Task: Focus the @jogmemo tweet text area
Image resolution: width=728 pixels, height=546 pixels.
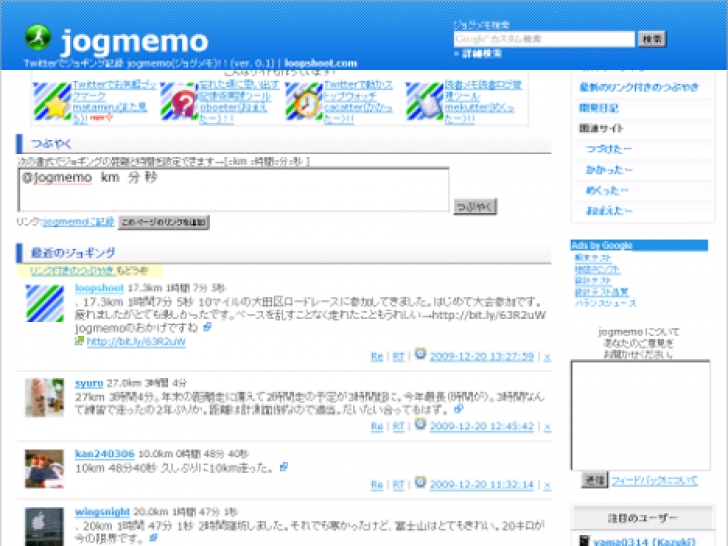Action: click(234, 189)
